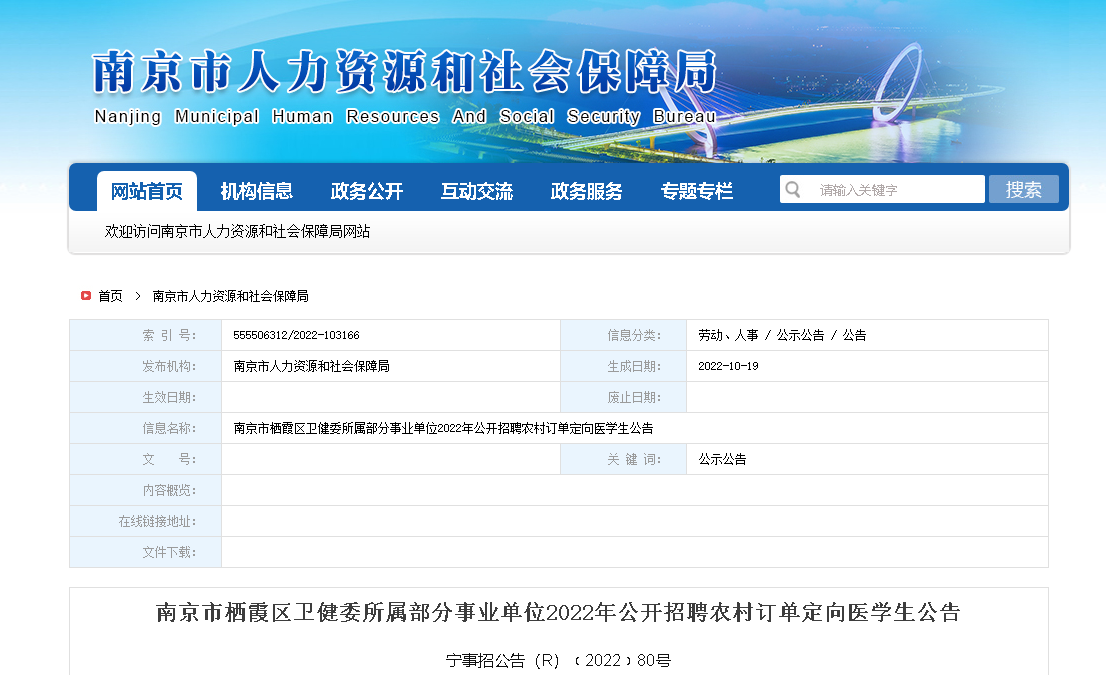The height and width of the screenshot is (675, 1106).
Task: Follow the 首页 breadcrumb link
Action: pos(110,296)
